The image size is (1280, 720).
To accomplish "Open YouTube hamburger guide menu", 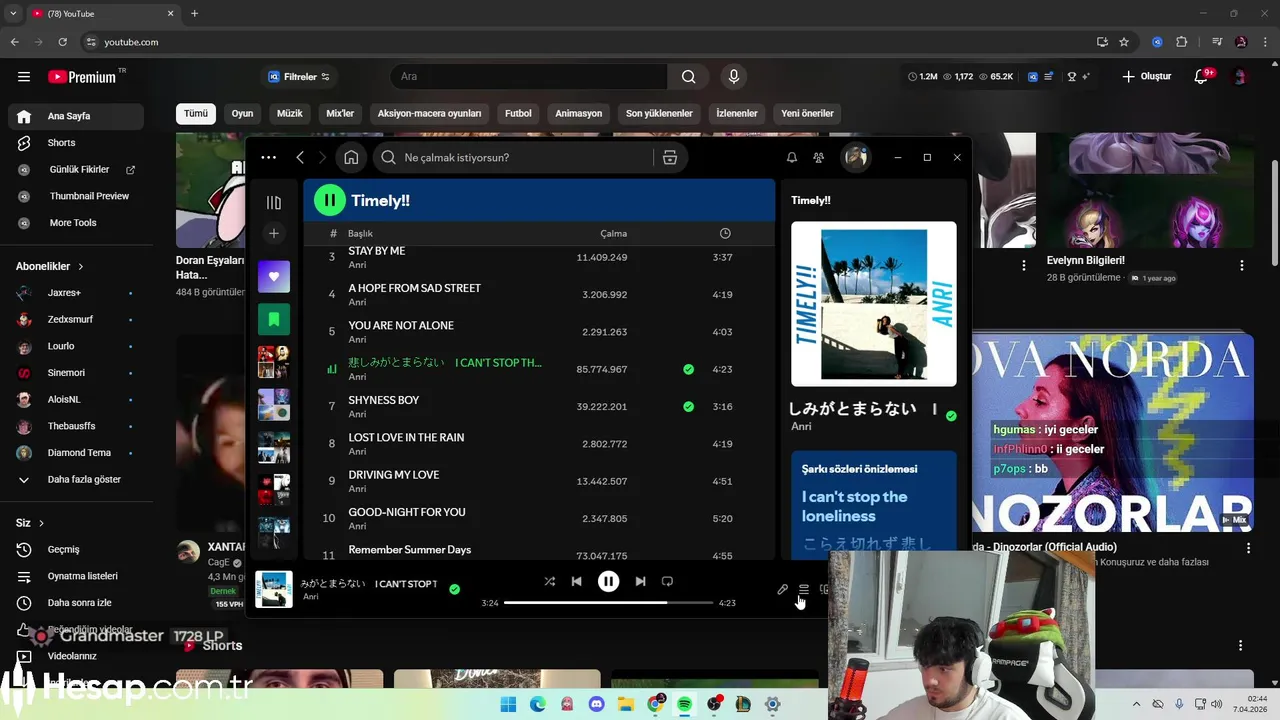I will pos(24,76).
